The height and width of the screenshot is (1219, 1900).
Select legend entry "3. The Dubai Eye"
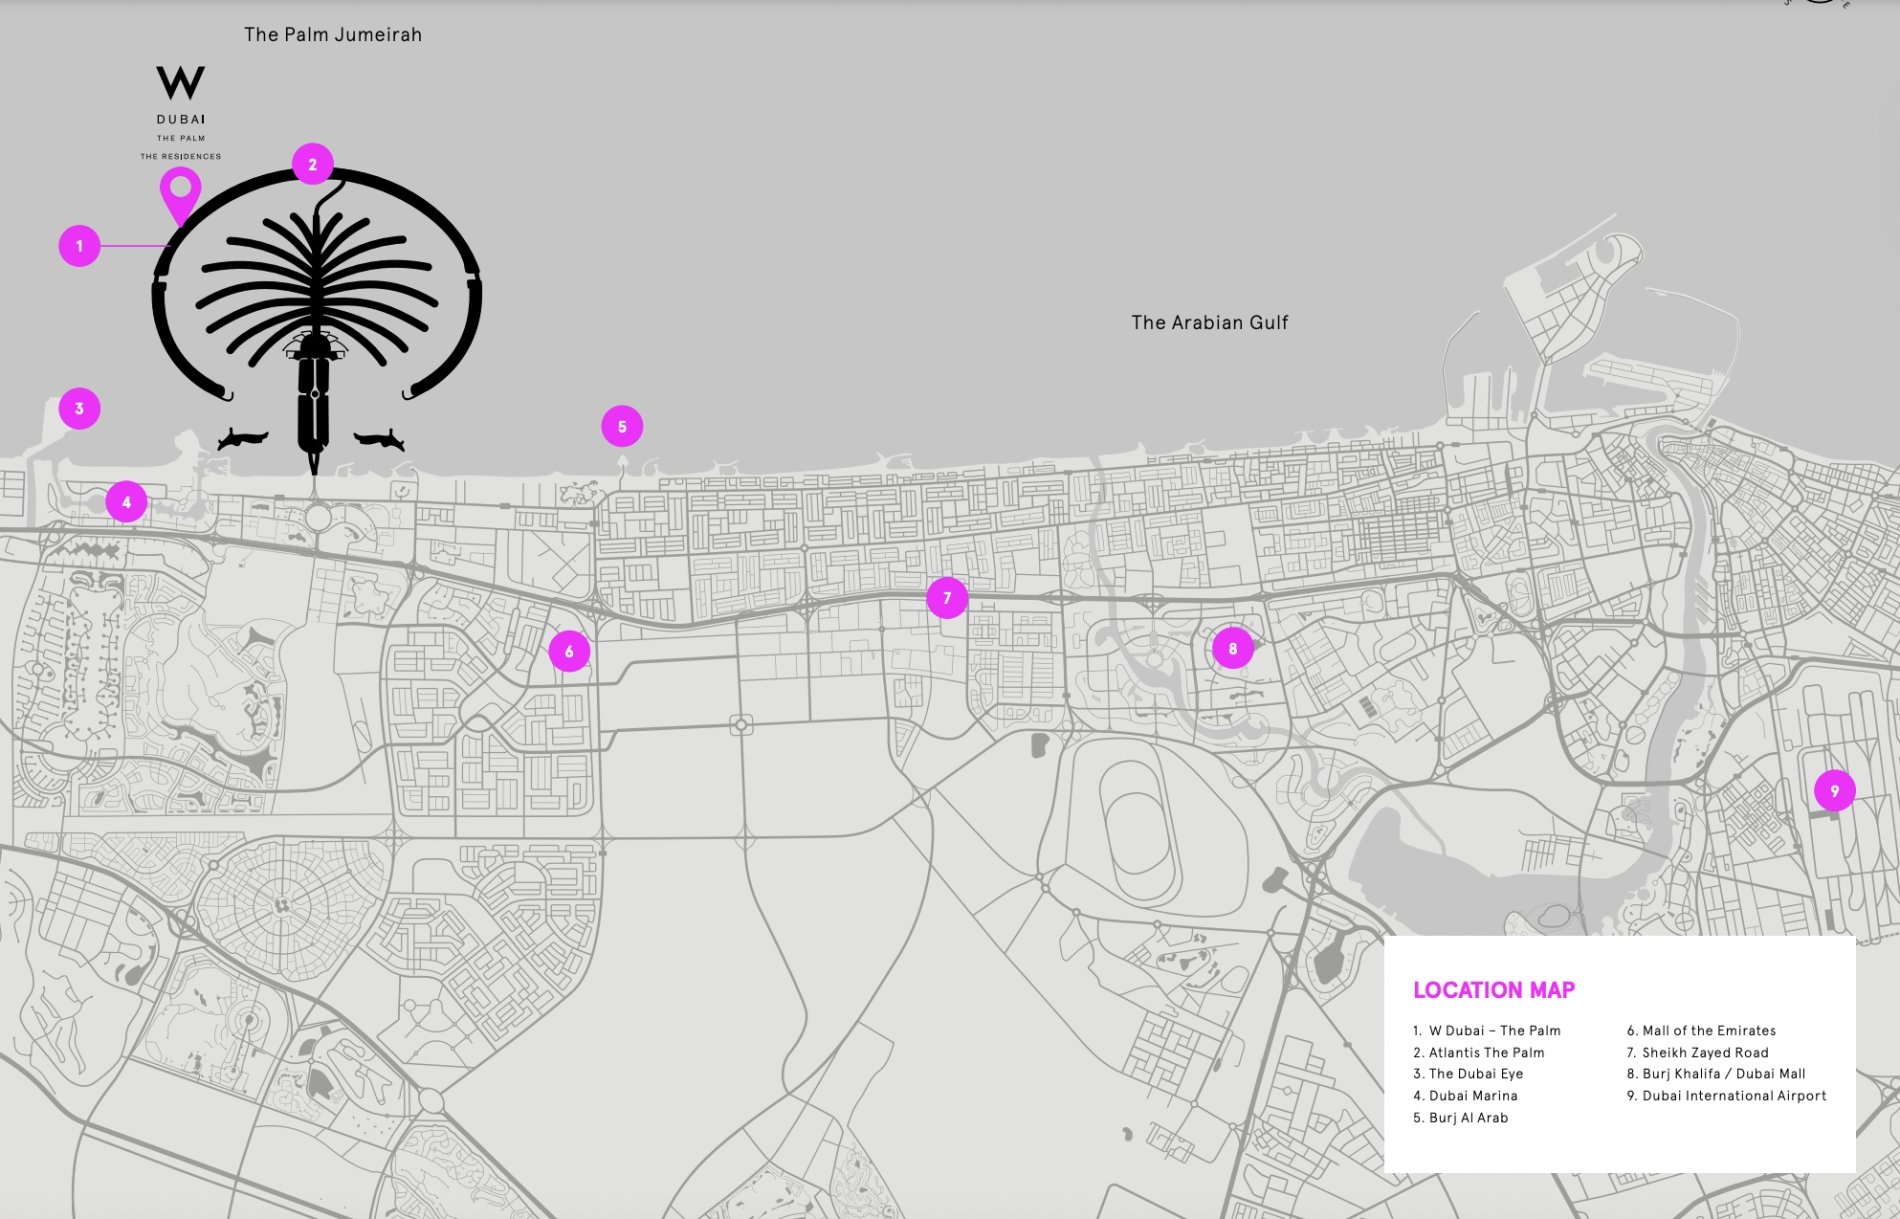click(1468, 1074)
